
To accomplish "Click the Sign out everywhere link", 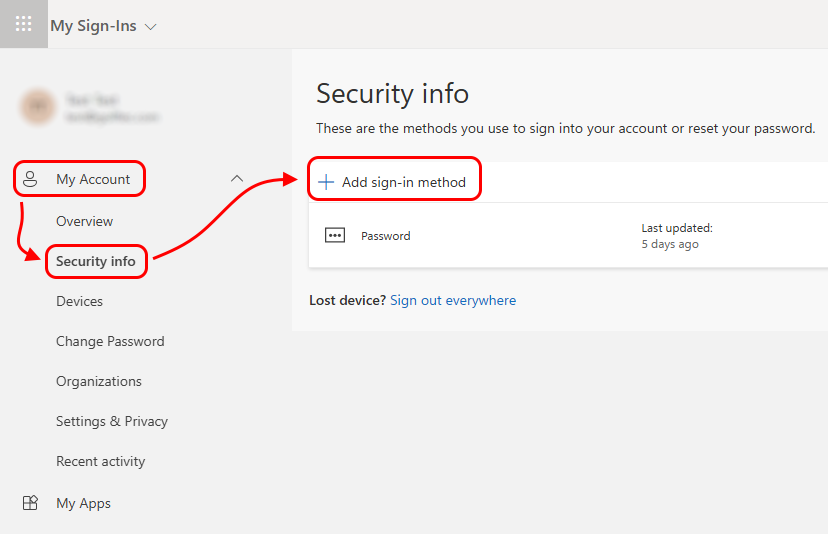I will click(453, 300).
